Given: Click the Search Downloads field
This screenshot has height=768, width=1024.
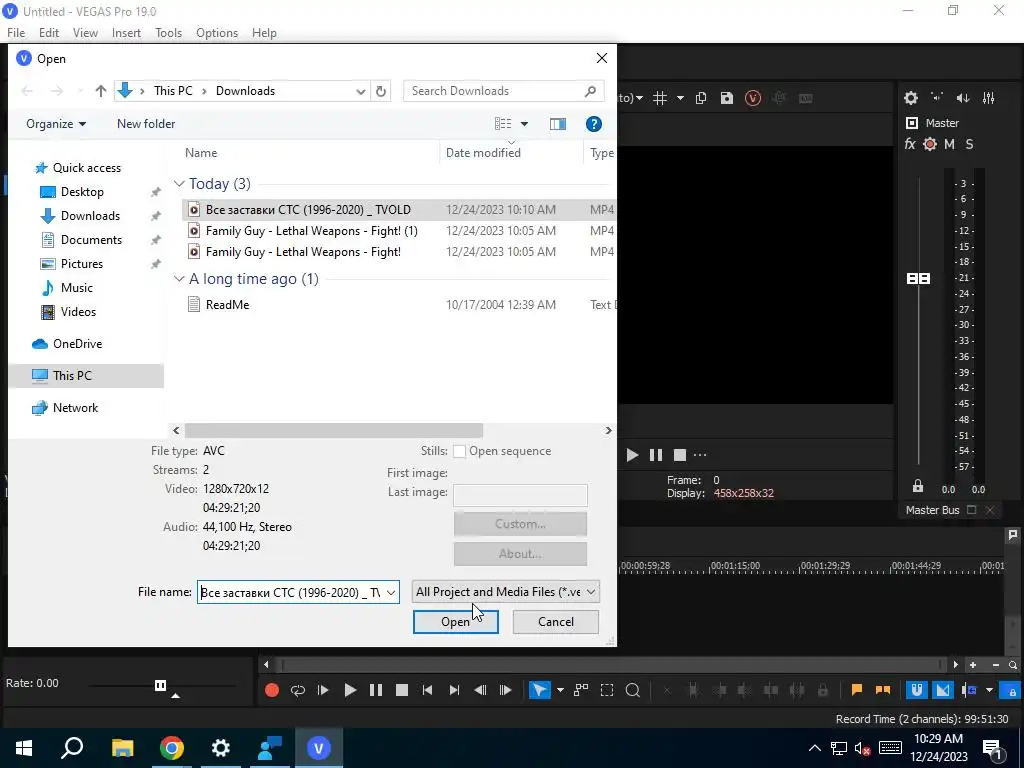Looking at the screenshot, I should pyautogui.click(x=504, y=91).
